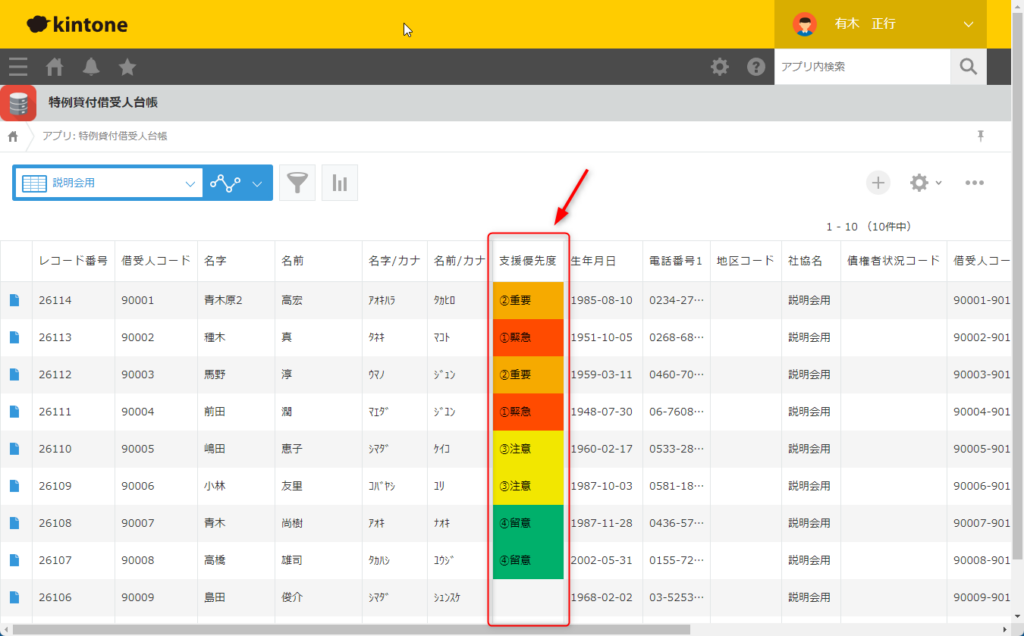Open the favorites star icon

pyautogui.click(x=127, y=67)
